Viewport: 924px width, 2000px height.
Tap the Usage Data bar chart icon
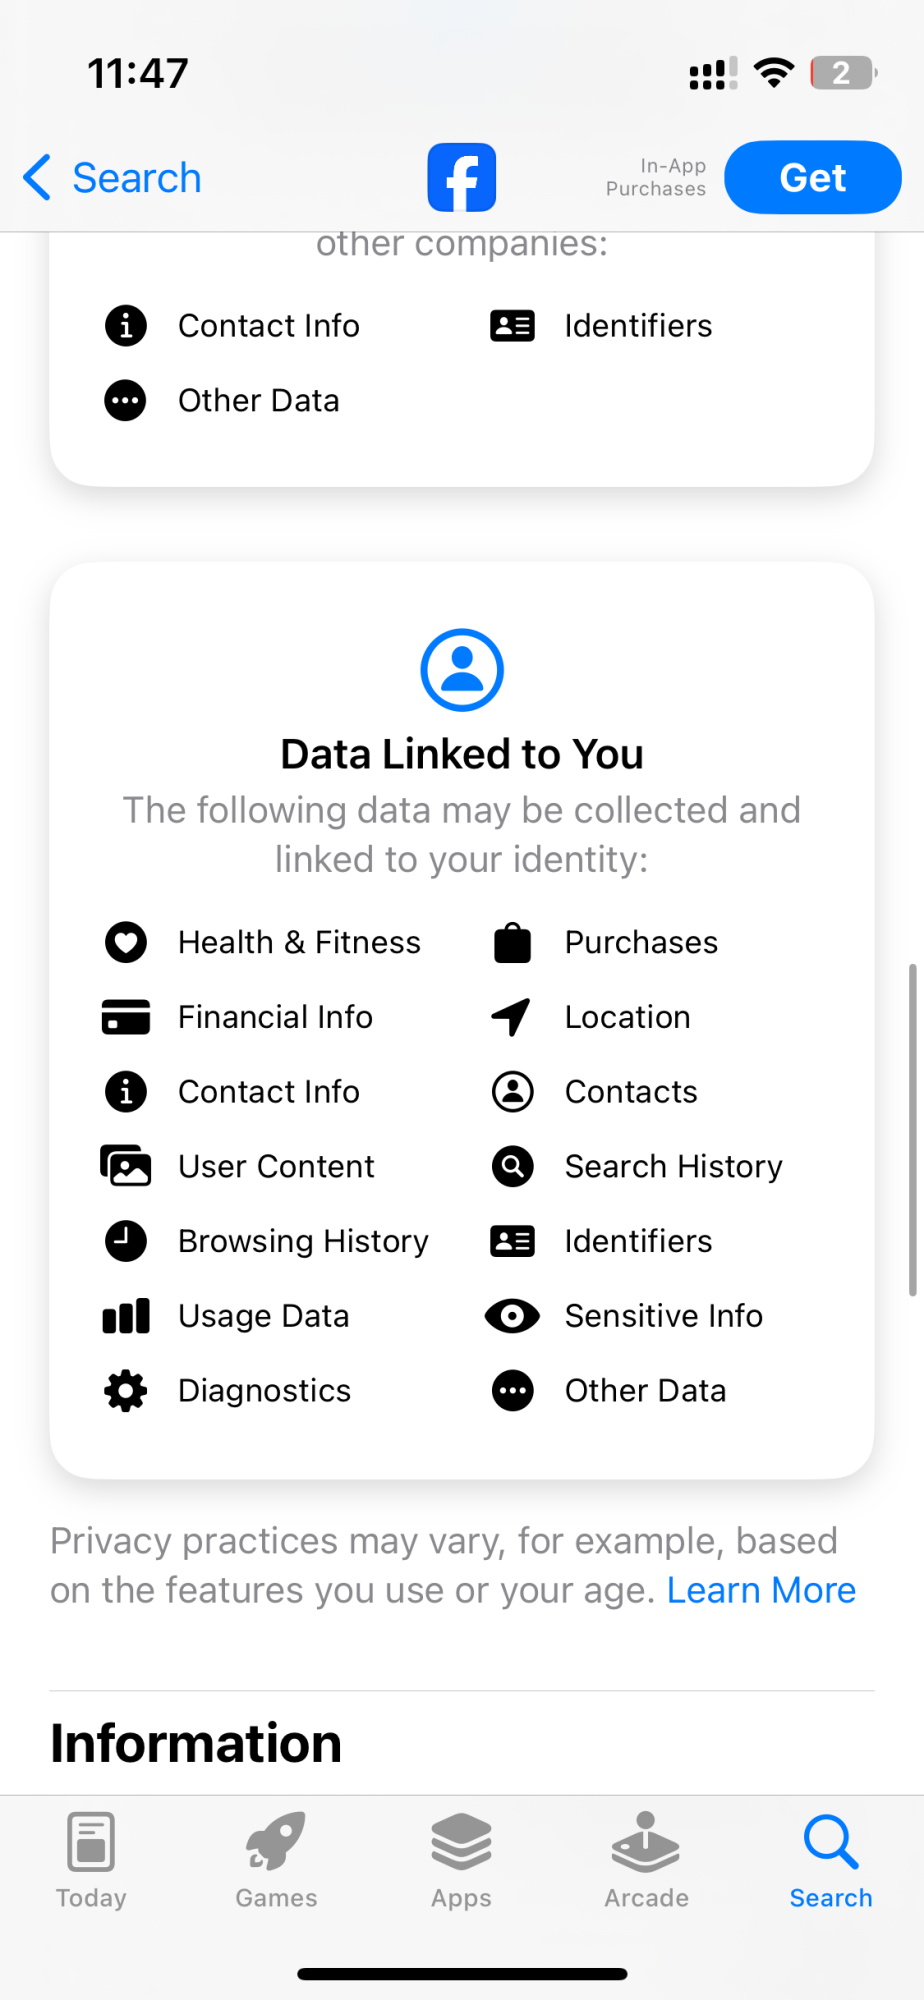click(126, 1316)
